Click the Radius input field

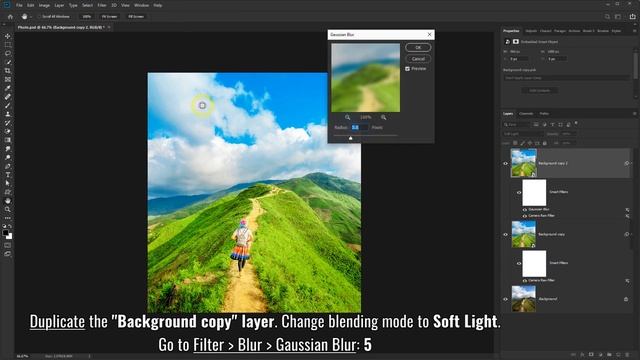pos(359,127)
